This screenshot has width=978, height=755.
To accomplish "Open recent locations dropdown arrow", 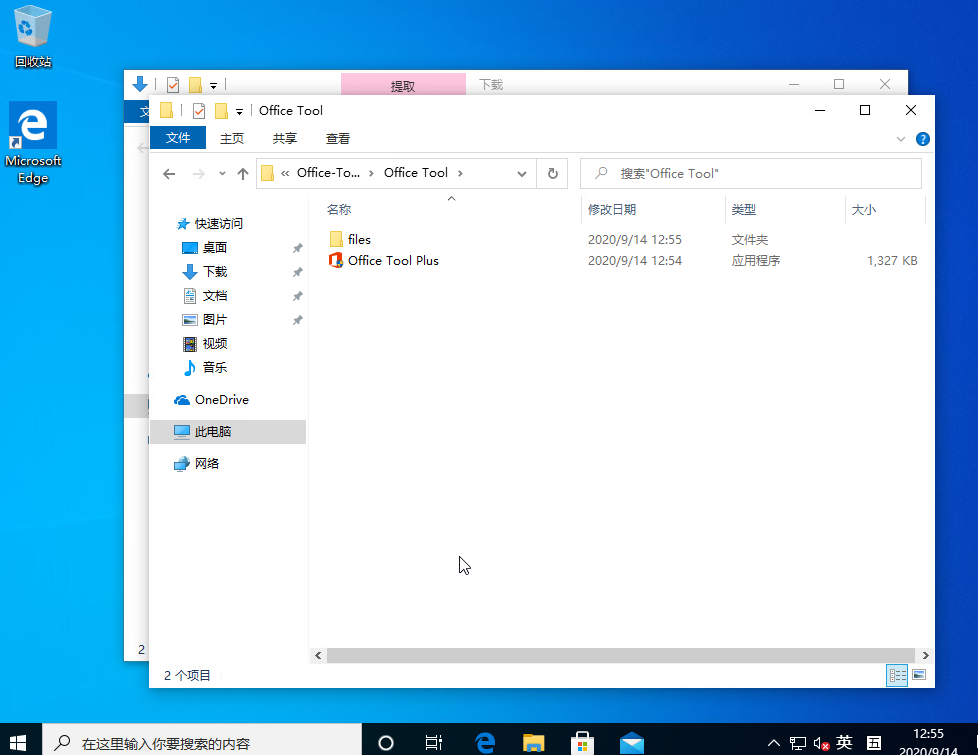I will (x=222, y=173).
